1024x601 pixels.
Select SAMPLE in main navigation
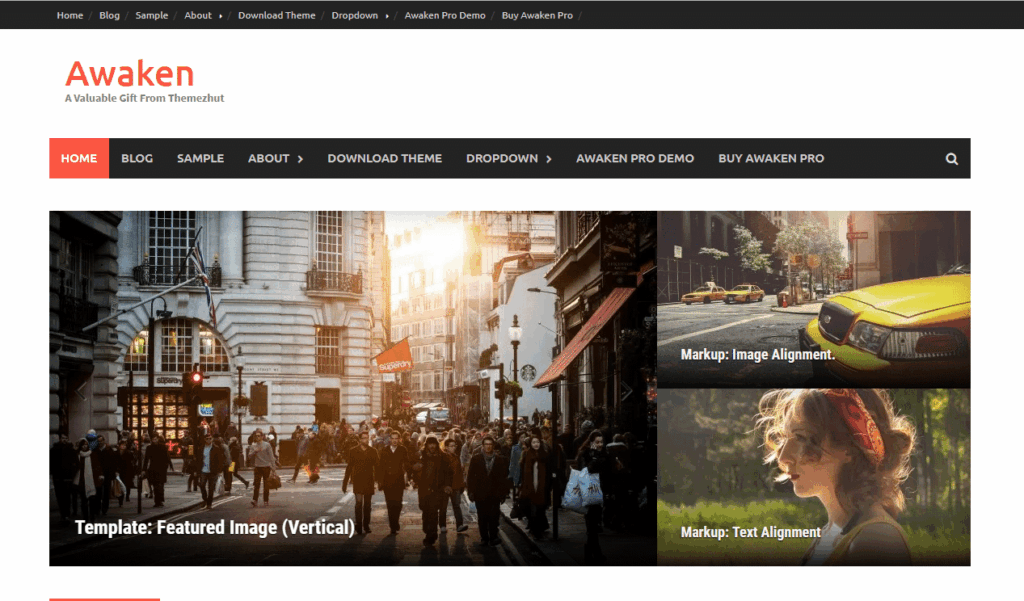pos(200,158)
